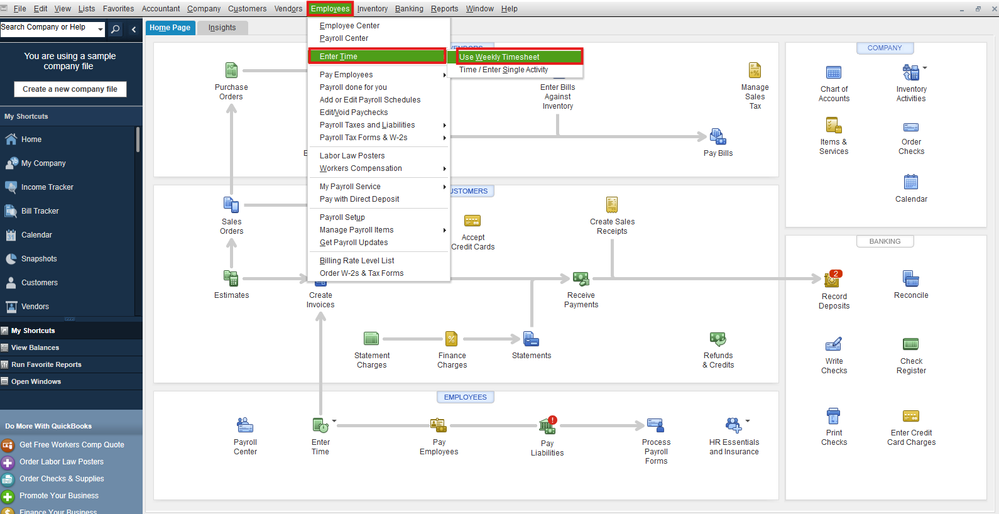Viewport: 999px width, 514px height.
Task: Expand My Payroll Service submenu
Action: 445,187
